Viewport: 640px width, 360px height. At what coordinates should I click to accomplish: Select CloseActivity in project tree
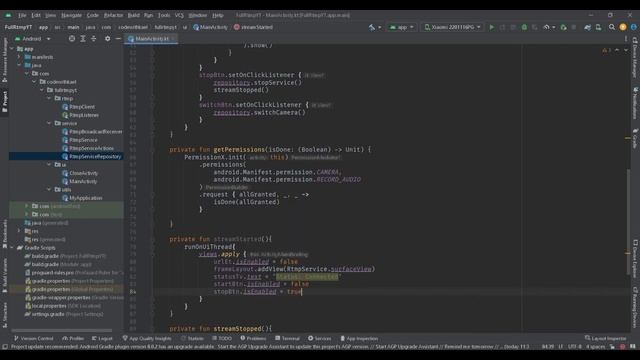[x=80, y=173]
